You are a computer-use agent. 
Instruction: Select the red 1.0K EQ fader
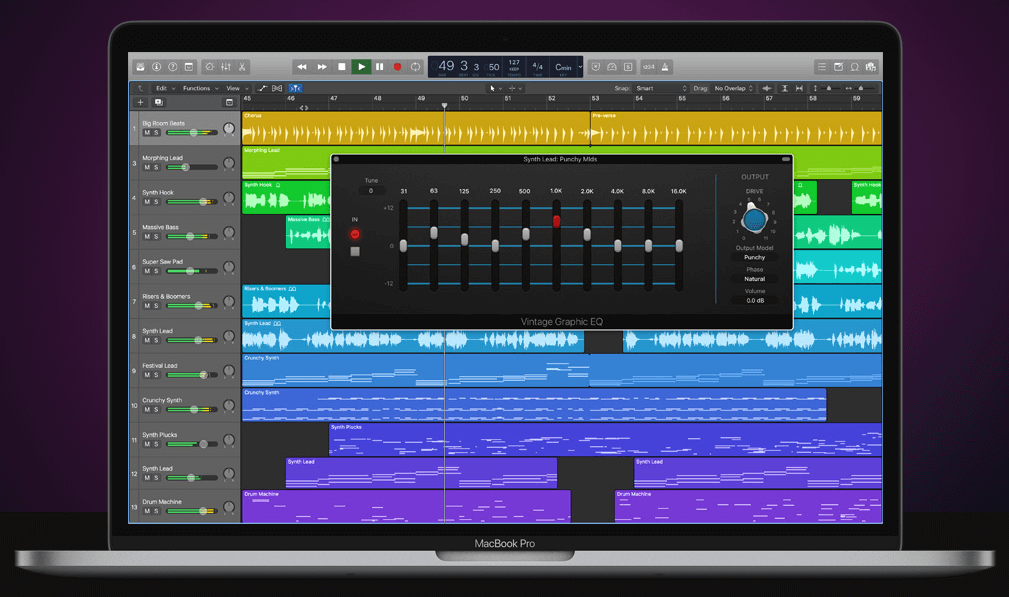coord(557,222)
